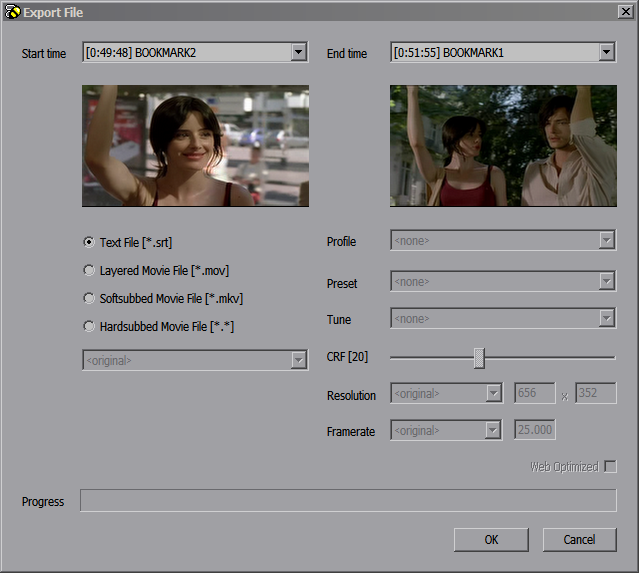This screenshot has width=639, height=573.
Task: Click the Tune label
Action: 339,320
